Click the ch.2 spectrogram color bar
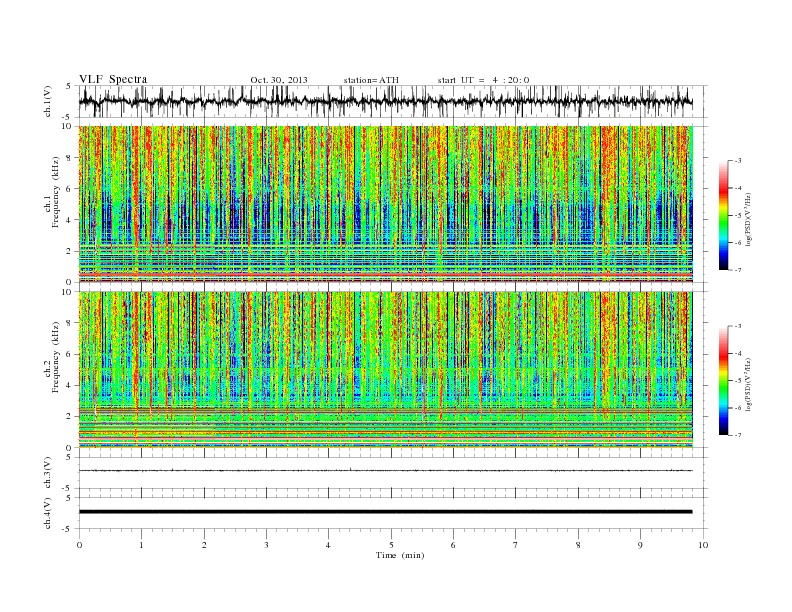 click(723, 381)
